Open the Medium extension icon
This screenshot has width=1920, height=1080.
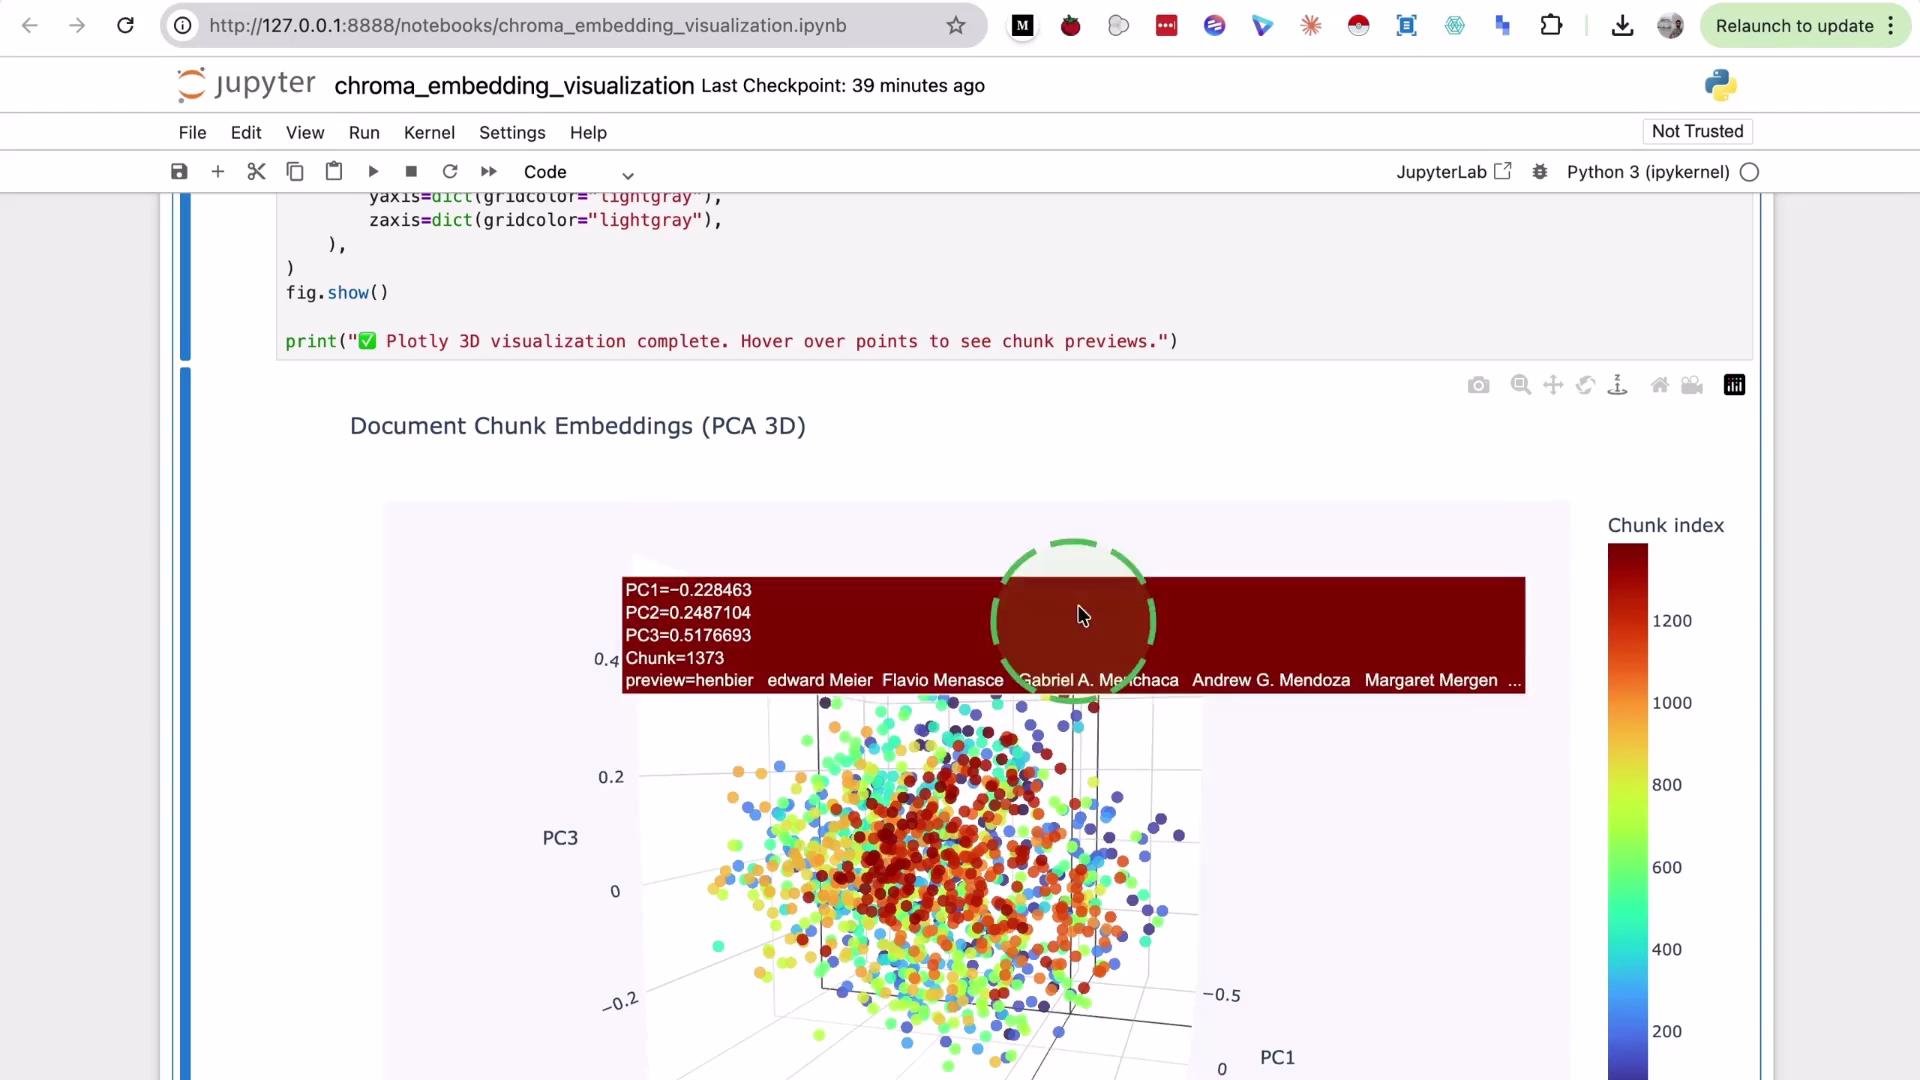1022,26
